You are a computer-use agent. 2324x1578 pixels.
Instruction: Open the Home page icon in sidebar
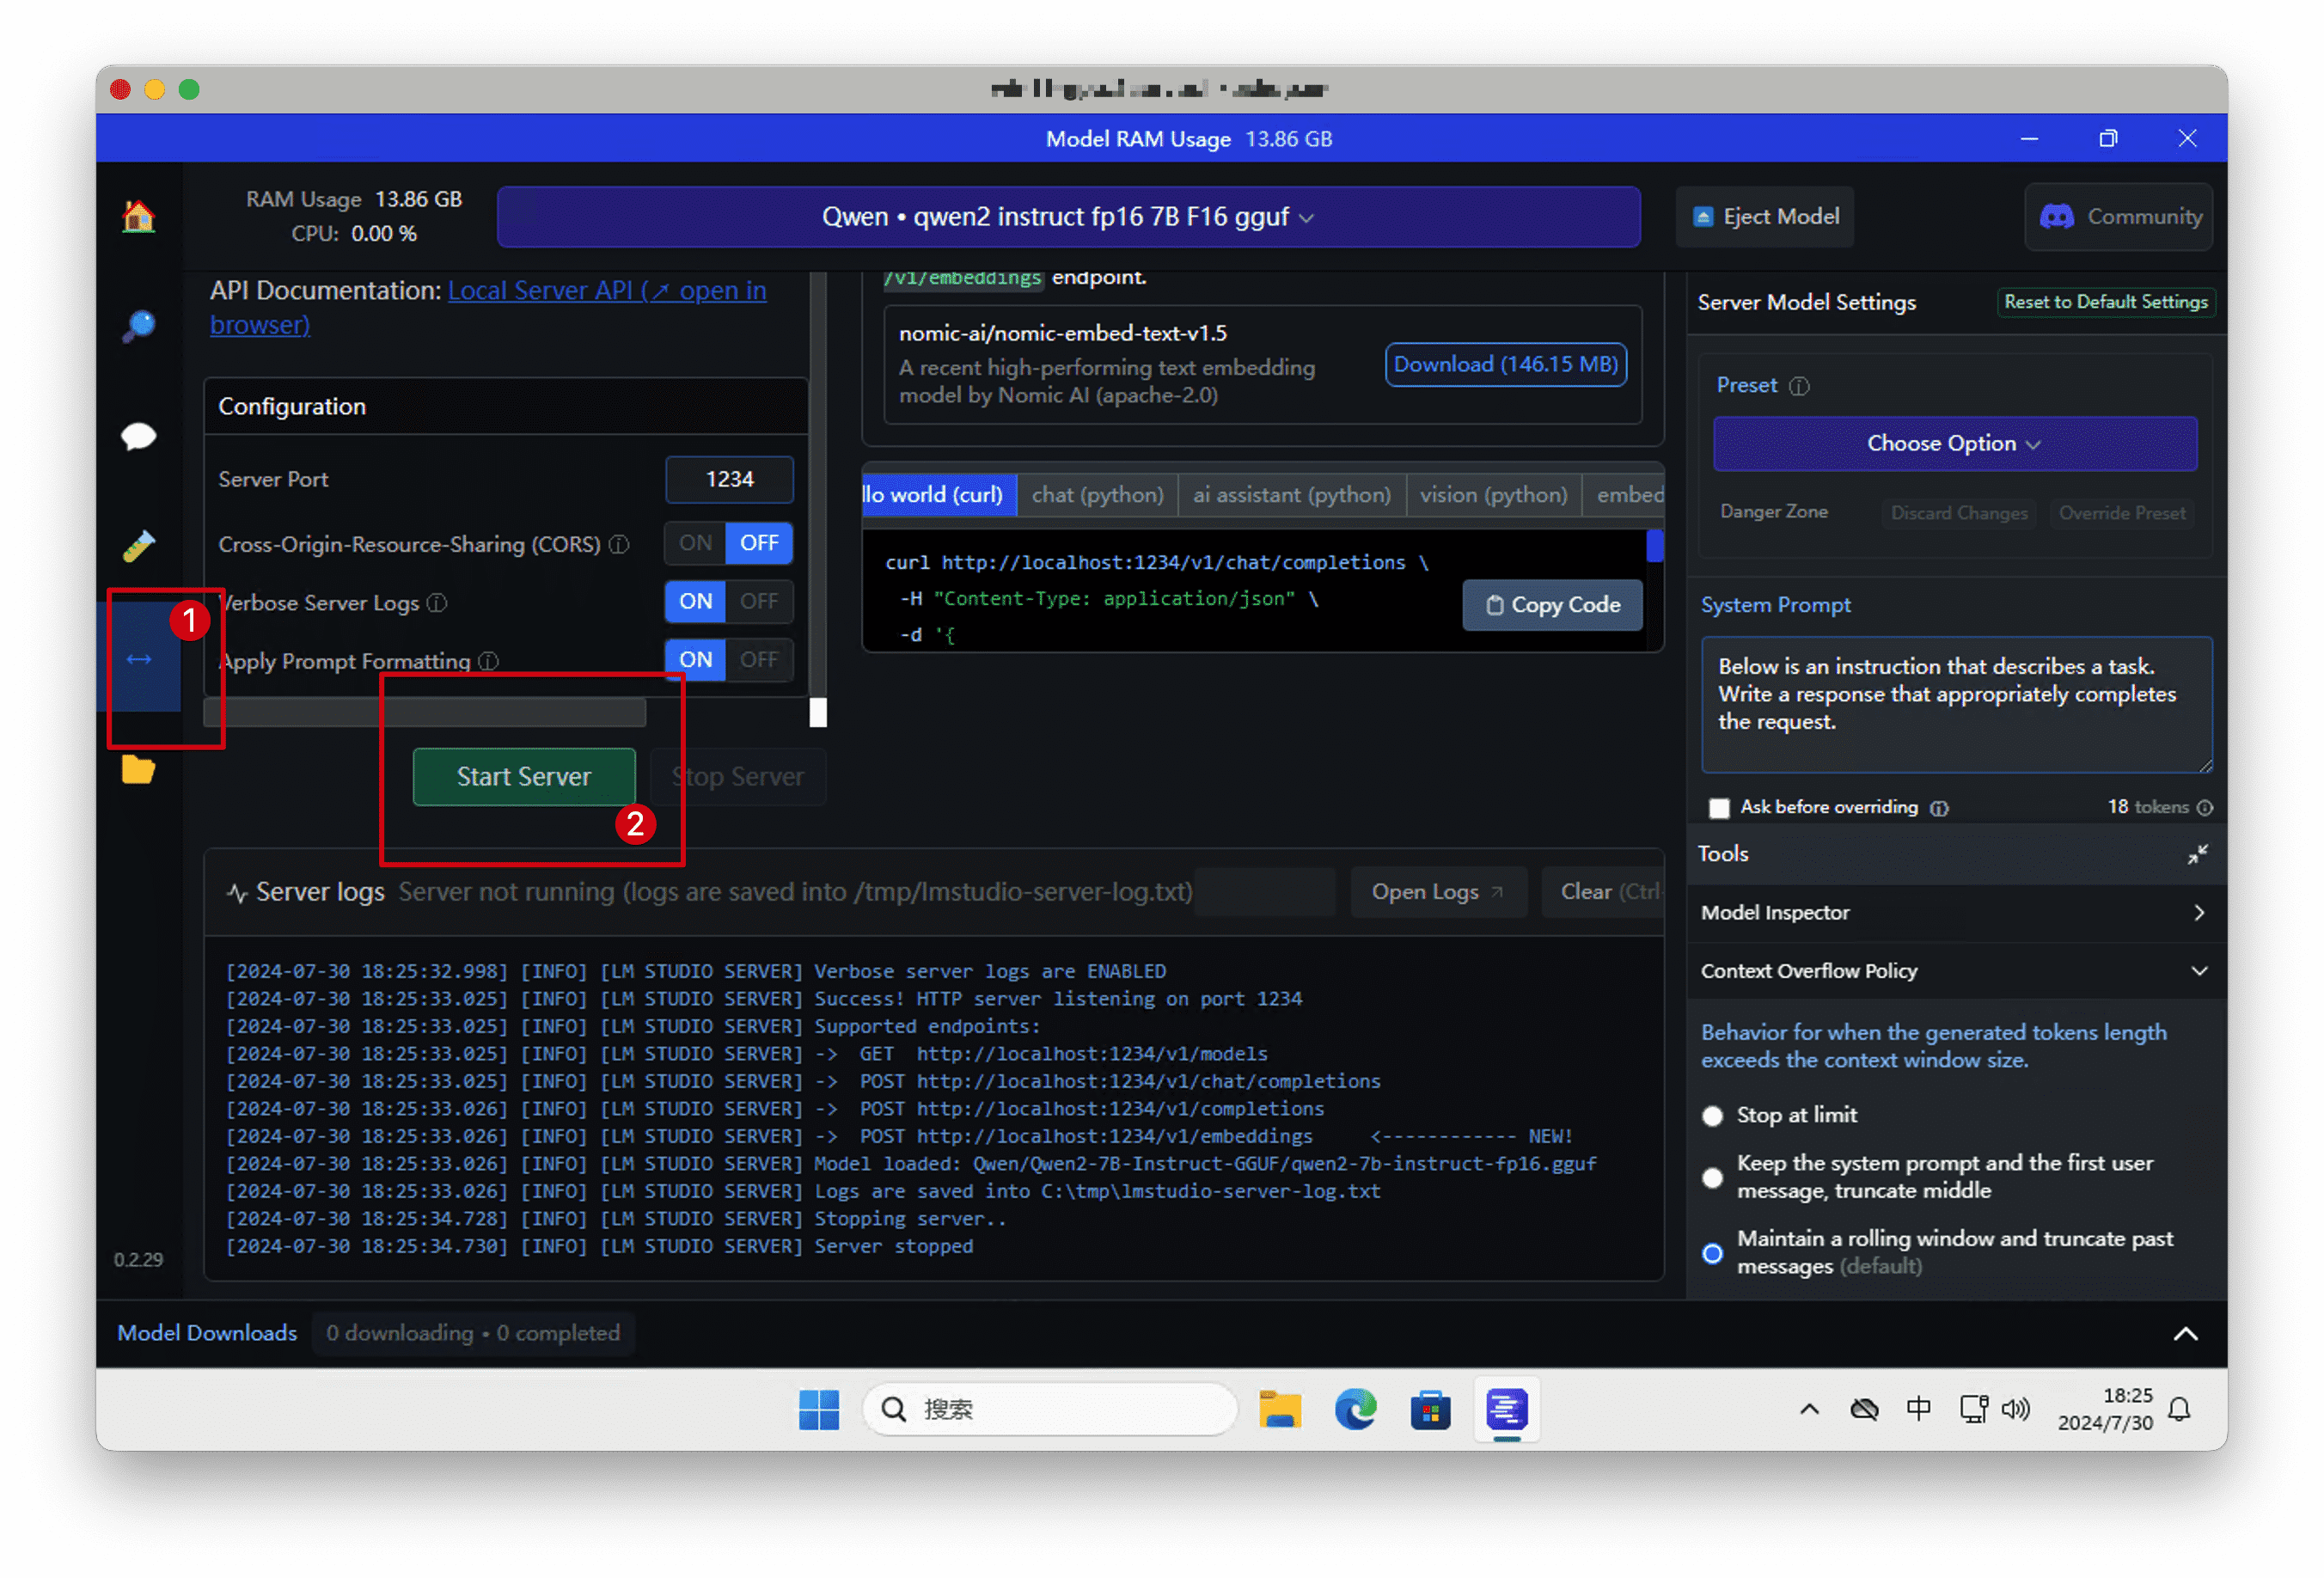click(x=138, y=216)
